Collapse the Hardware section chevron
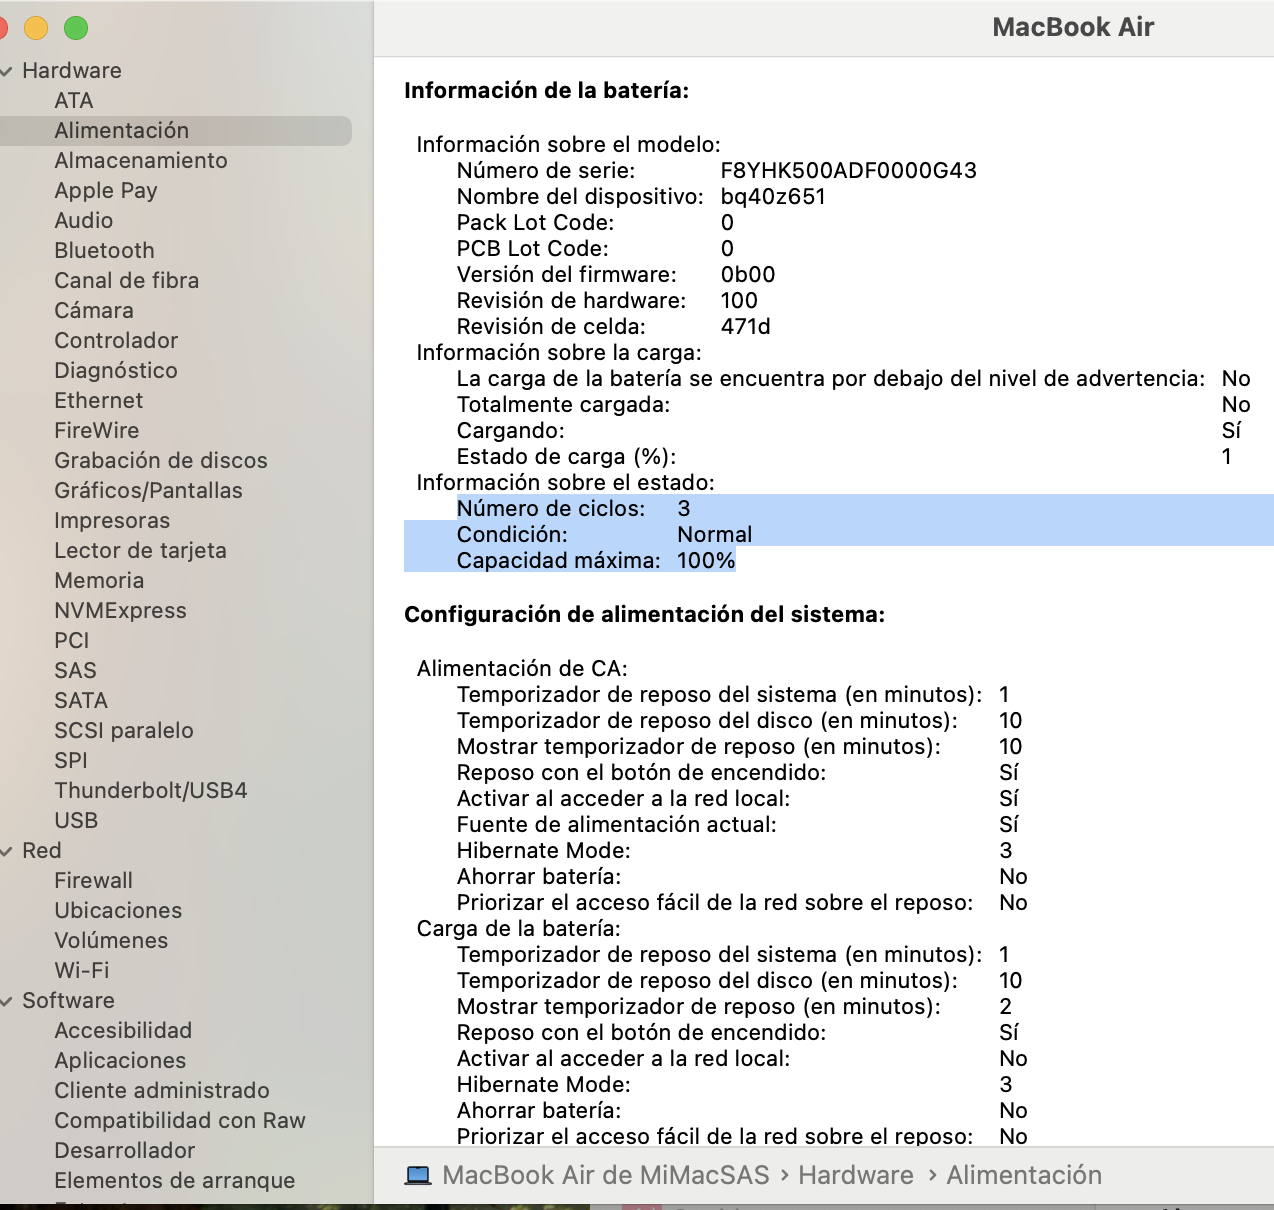This screenshot has width=1274, height=1210. pos(7,71)
